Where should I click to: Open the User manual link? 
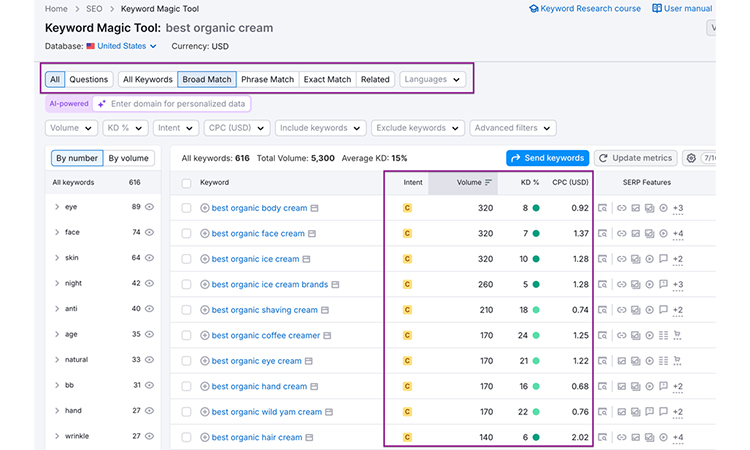[x=683, y=9]
